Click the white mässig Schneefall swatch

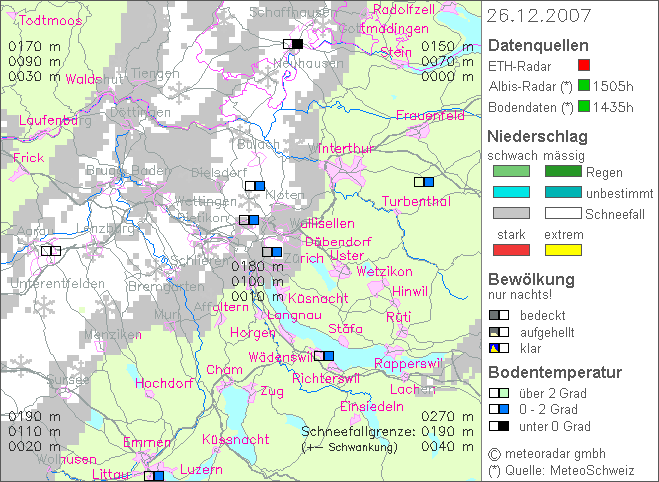pos(563,213)
